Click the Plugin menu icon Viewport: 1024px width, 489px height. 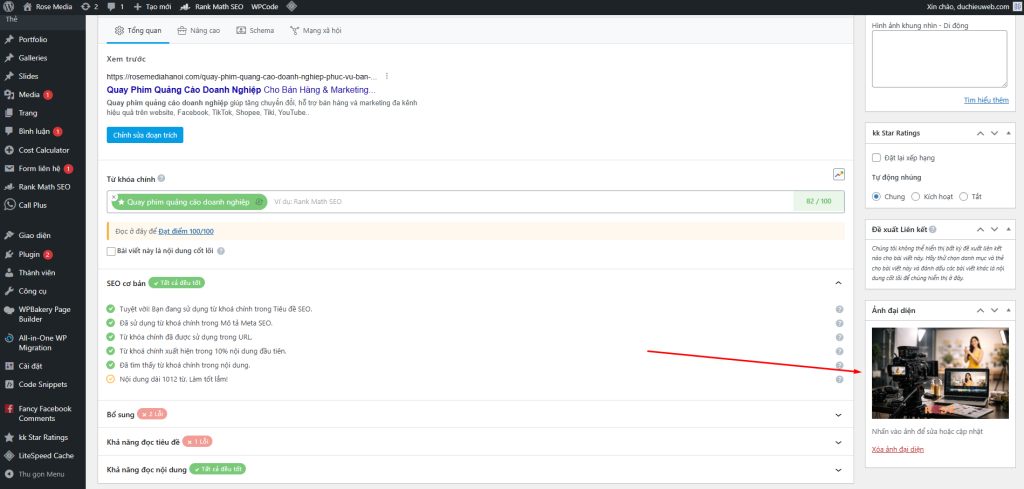[10, 254]
